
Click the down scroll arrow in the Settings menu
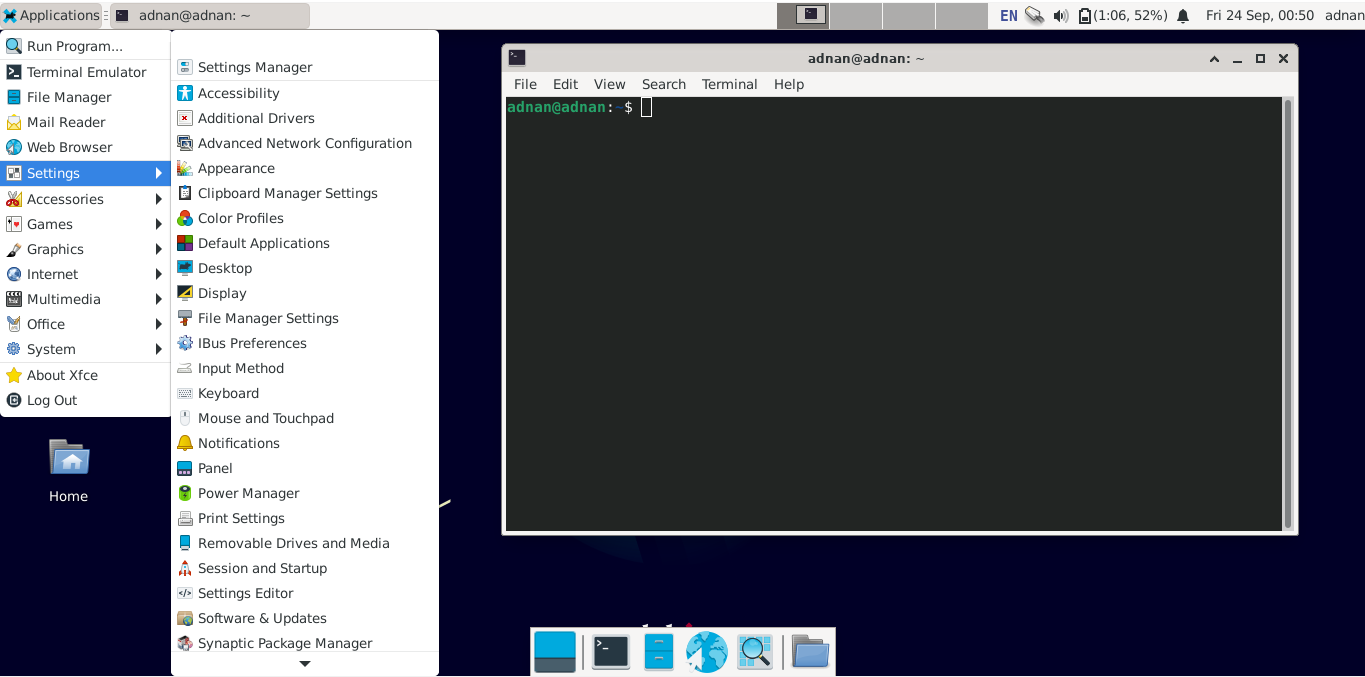pyautogui.click(x=304, y=664)
